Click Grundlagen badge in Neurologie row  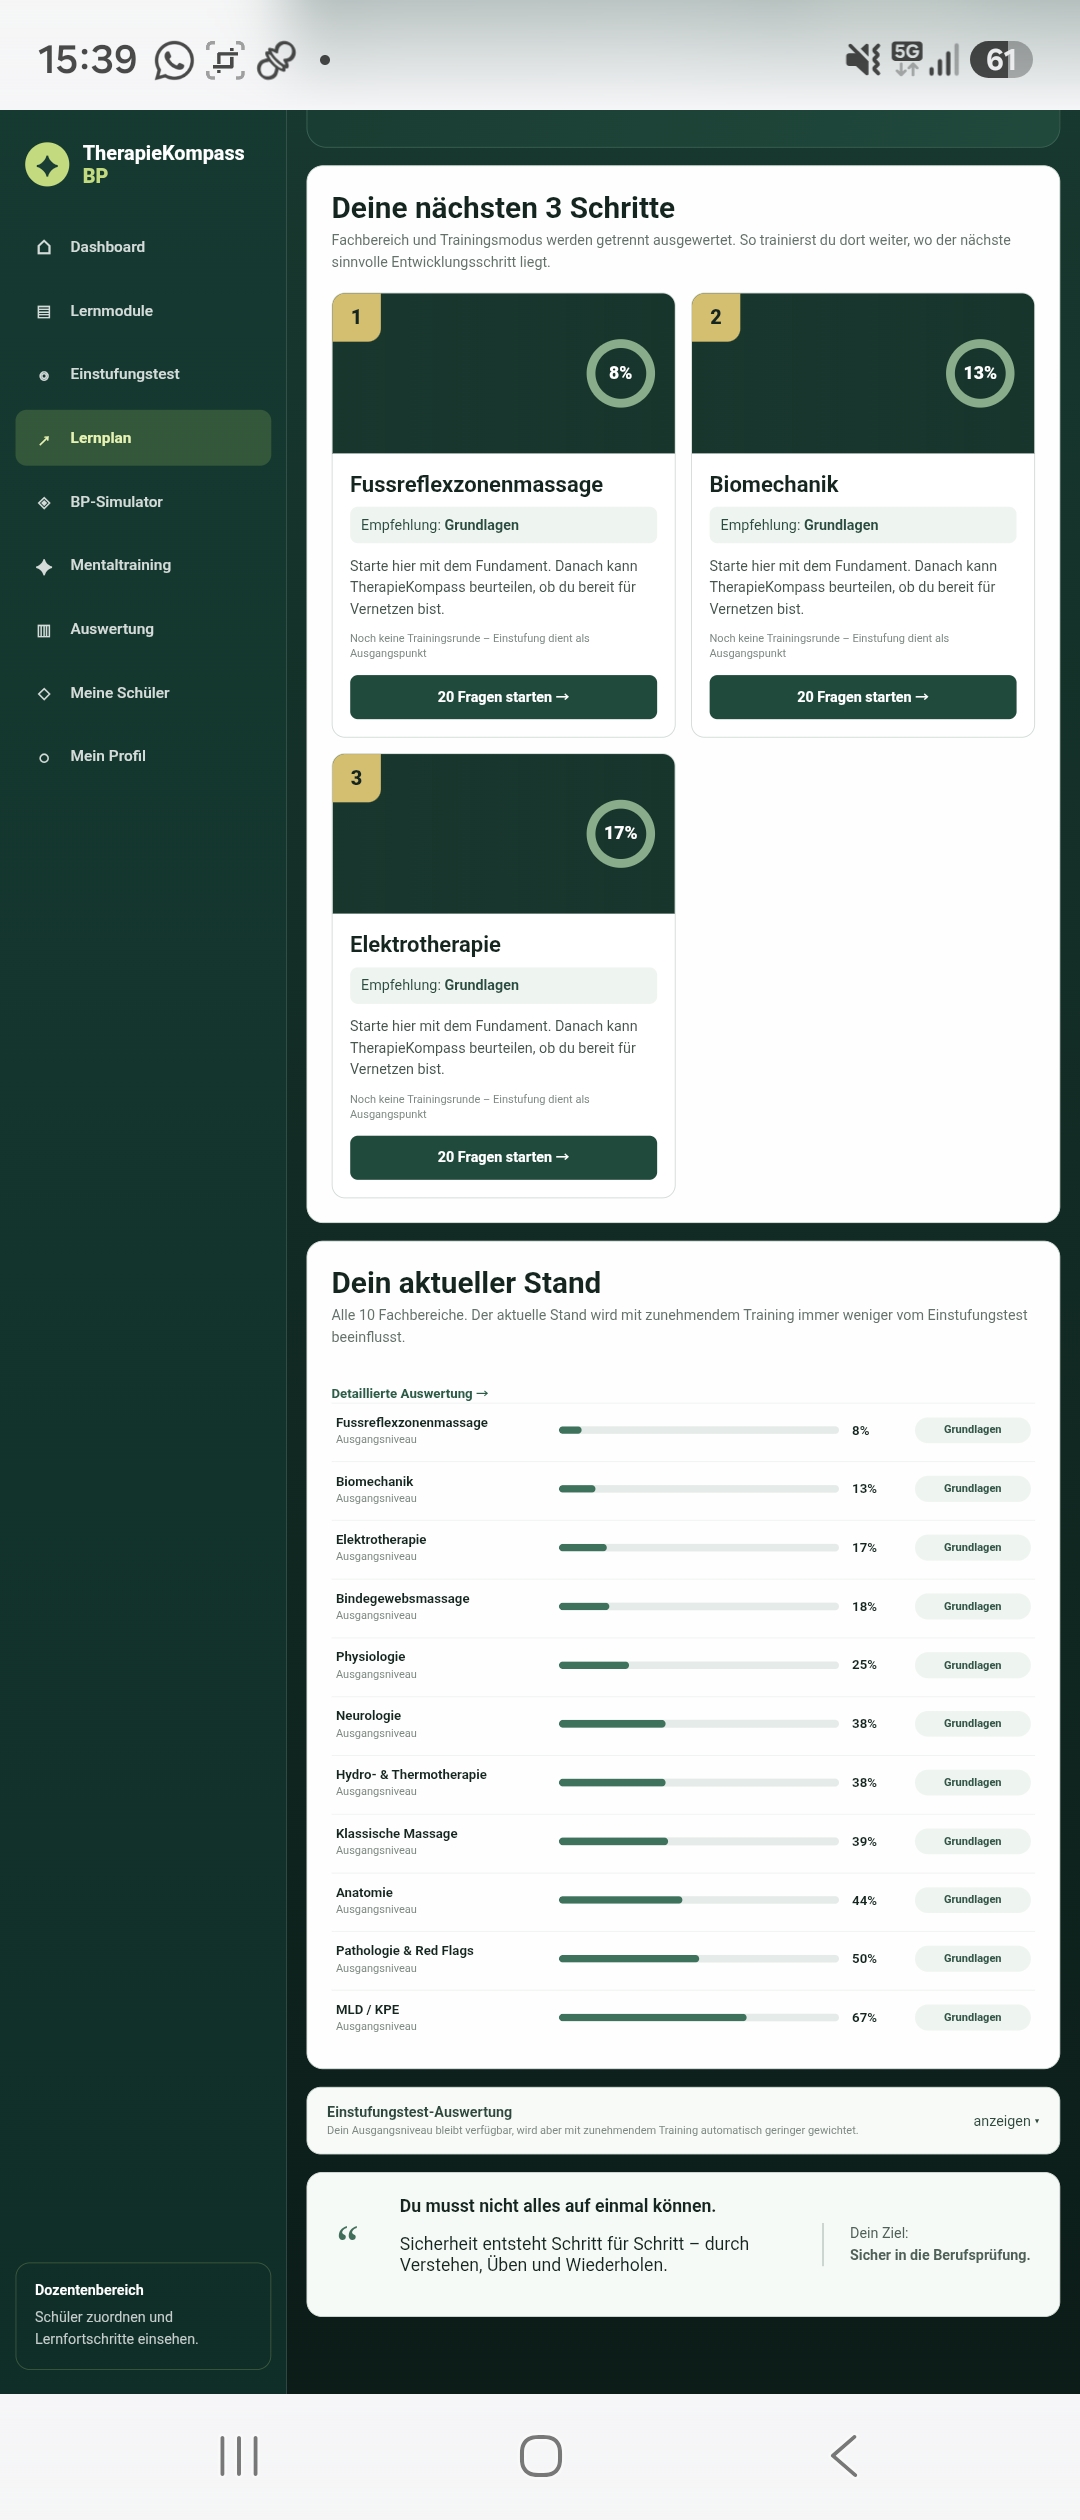(x=972, y=1723)
